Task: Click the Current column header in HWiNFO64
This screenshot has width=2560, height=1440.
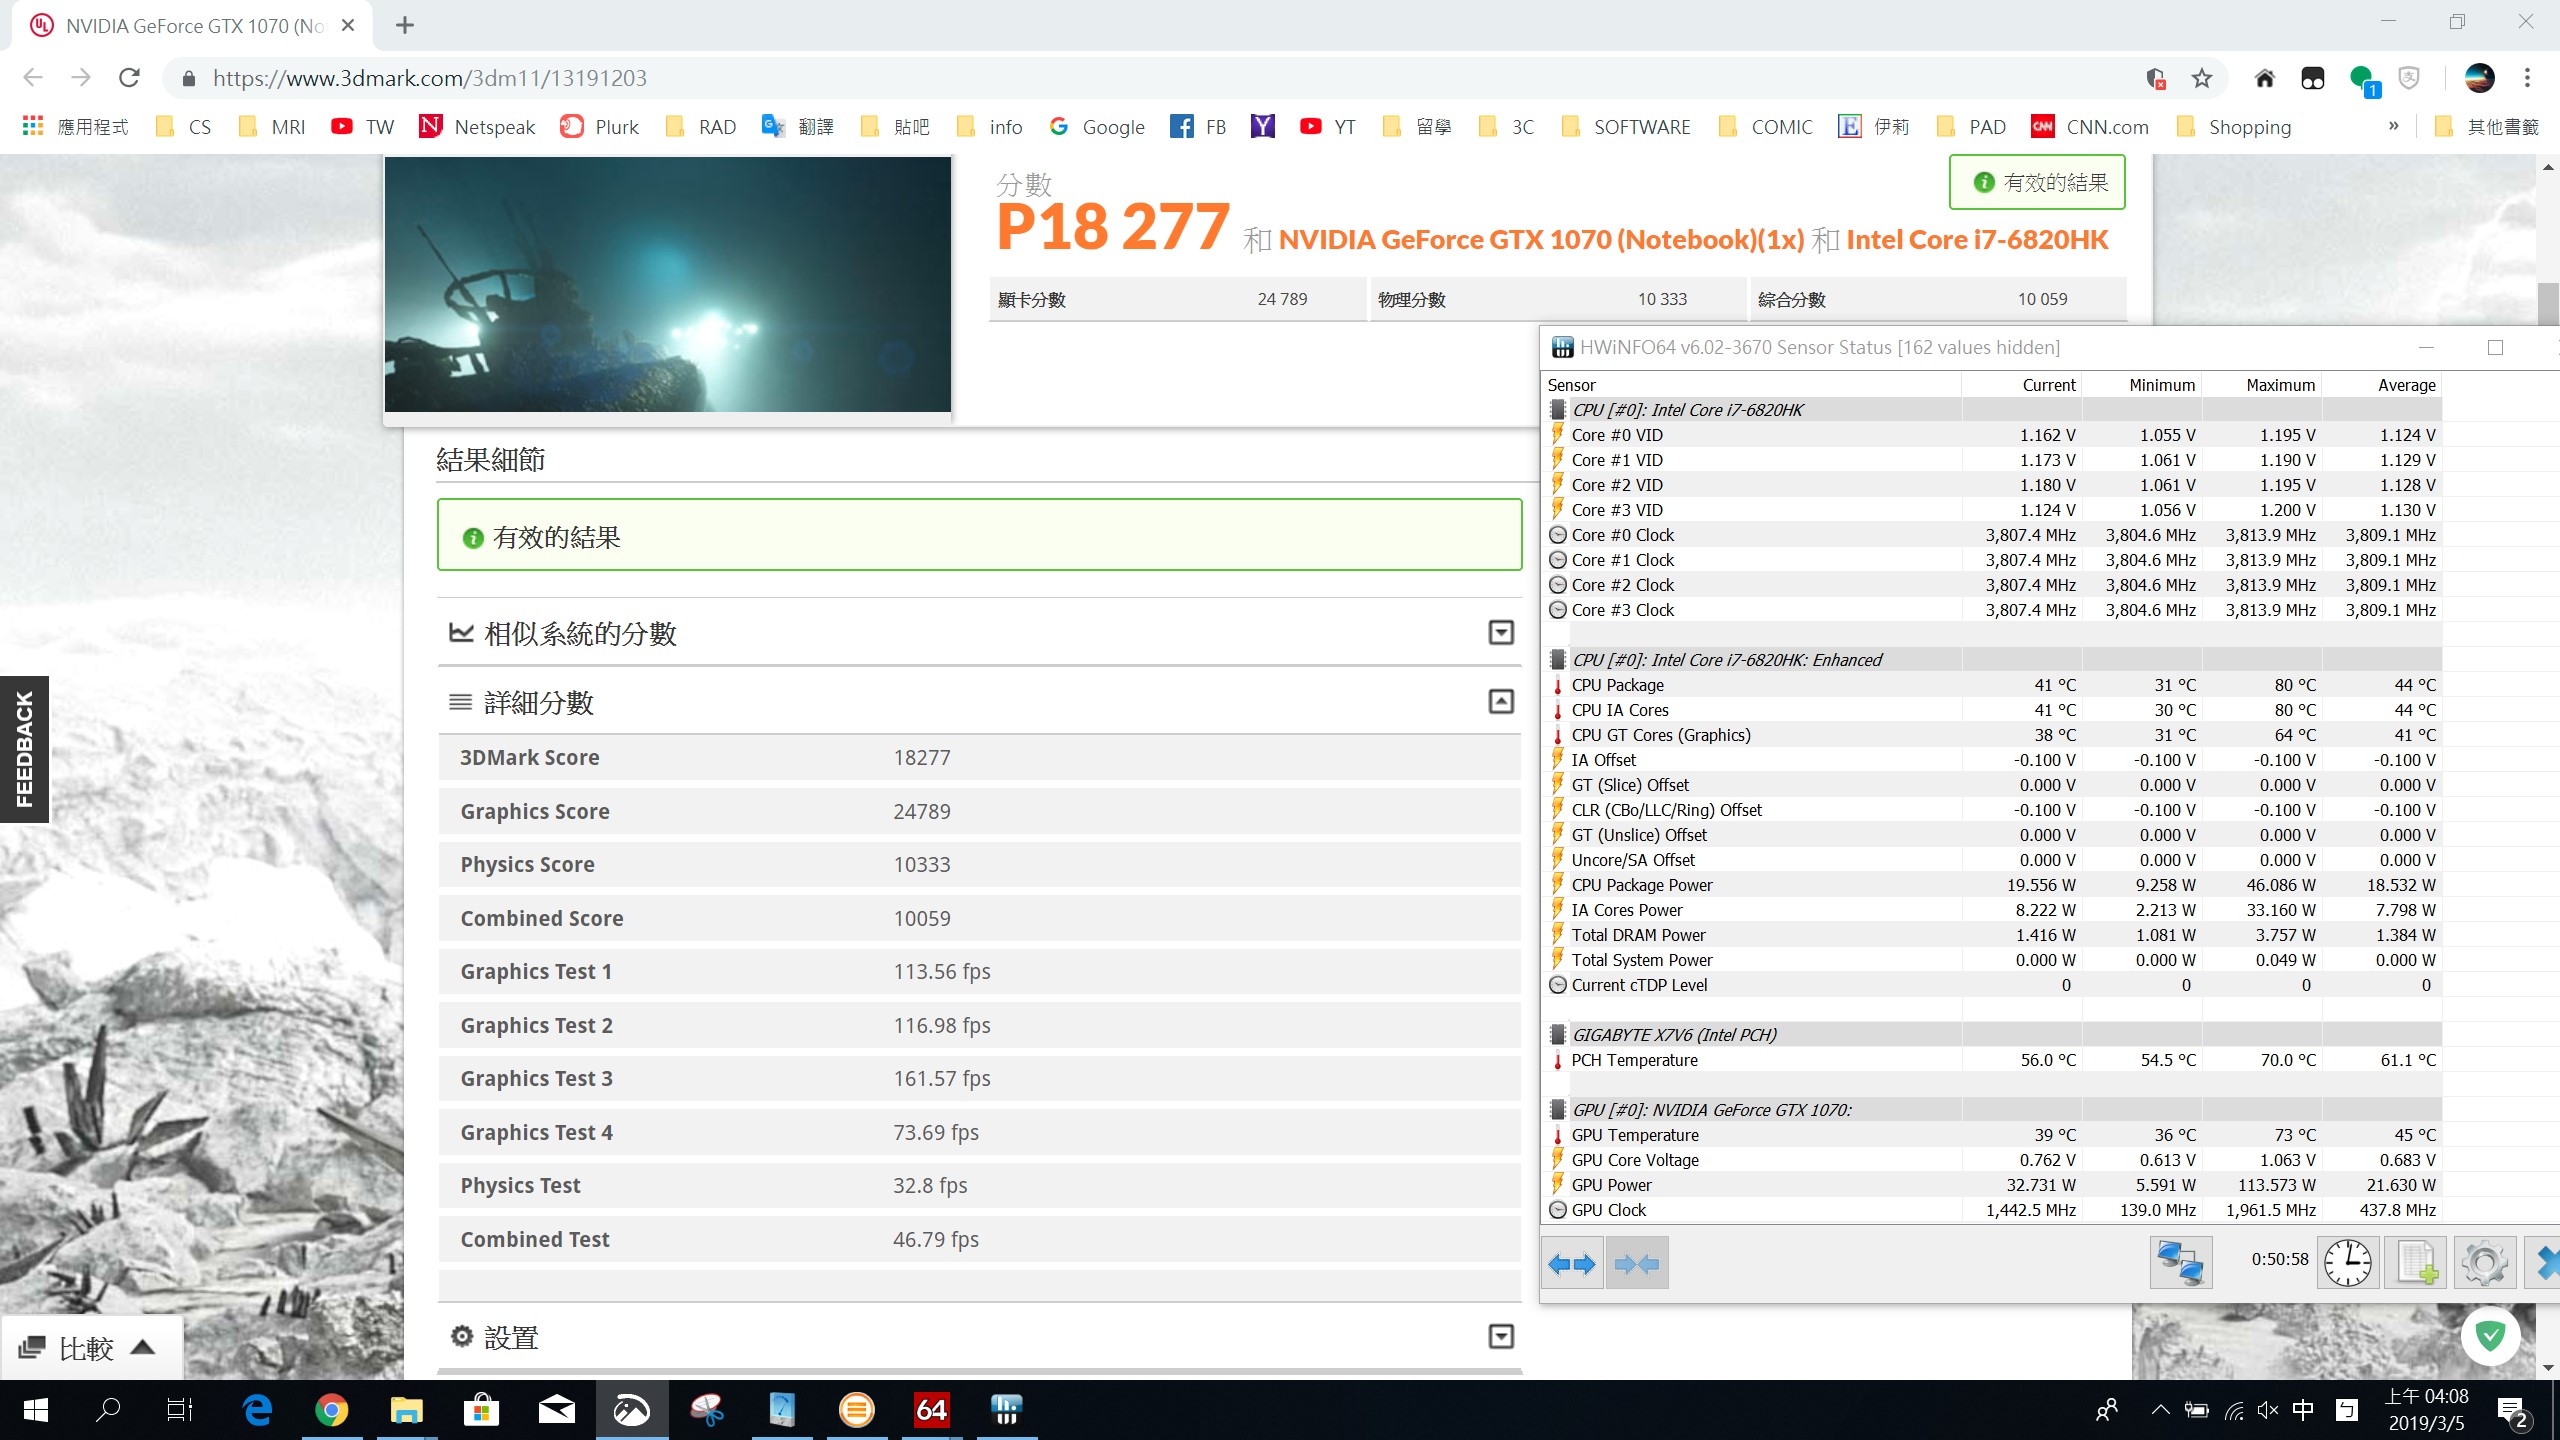Action: [2022, 385]
